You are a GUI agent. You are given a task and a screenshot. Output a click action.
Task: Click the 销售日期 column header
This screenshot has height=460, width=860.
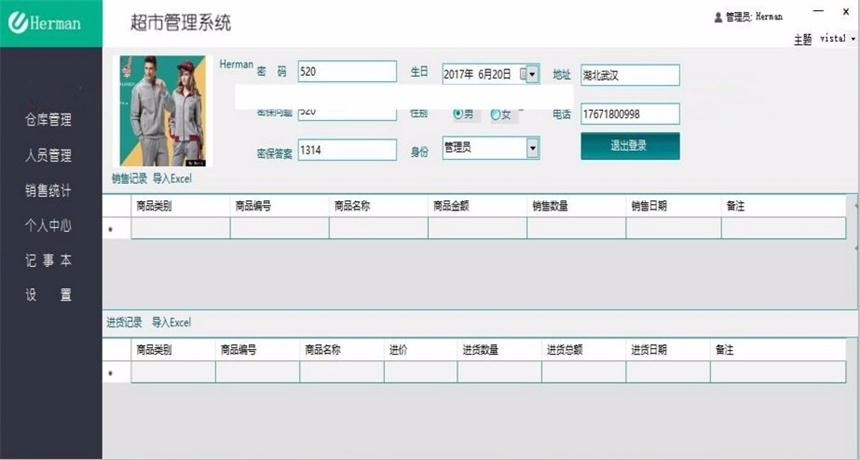pos(674,206)
